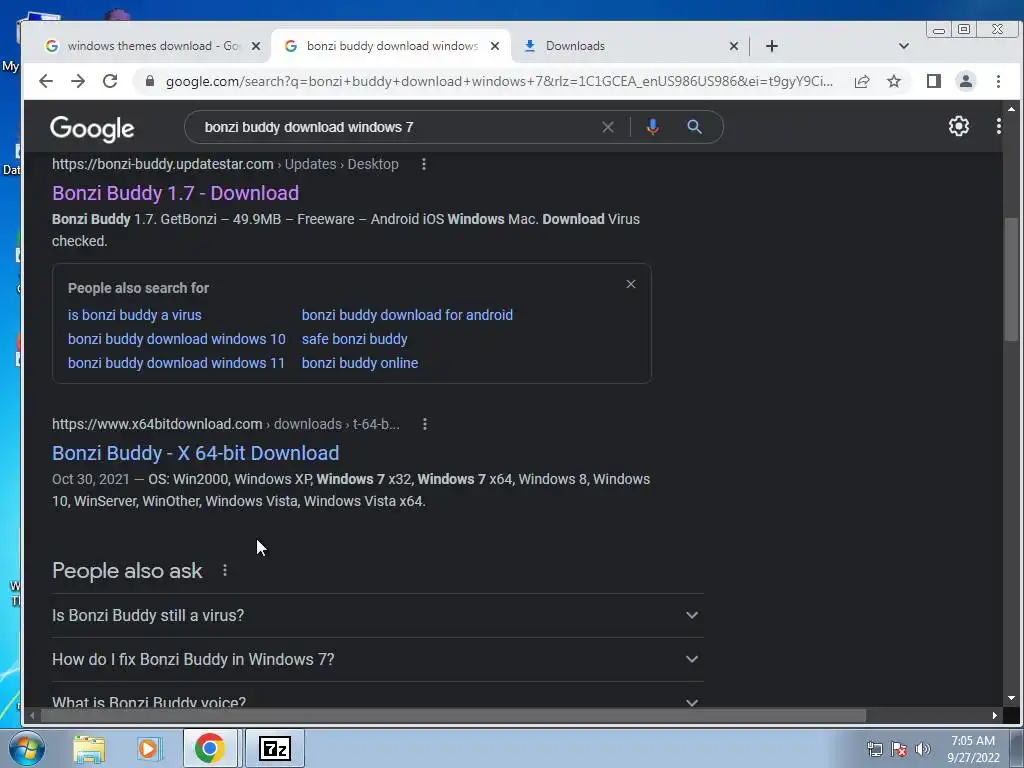Open Google quick settings gear
The image size is (1024, 768).
pyautogui.click(x=958, y=126)
